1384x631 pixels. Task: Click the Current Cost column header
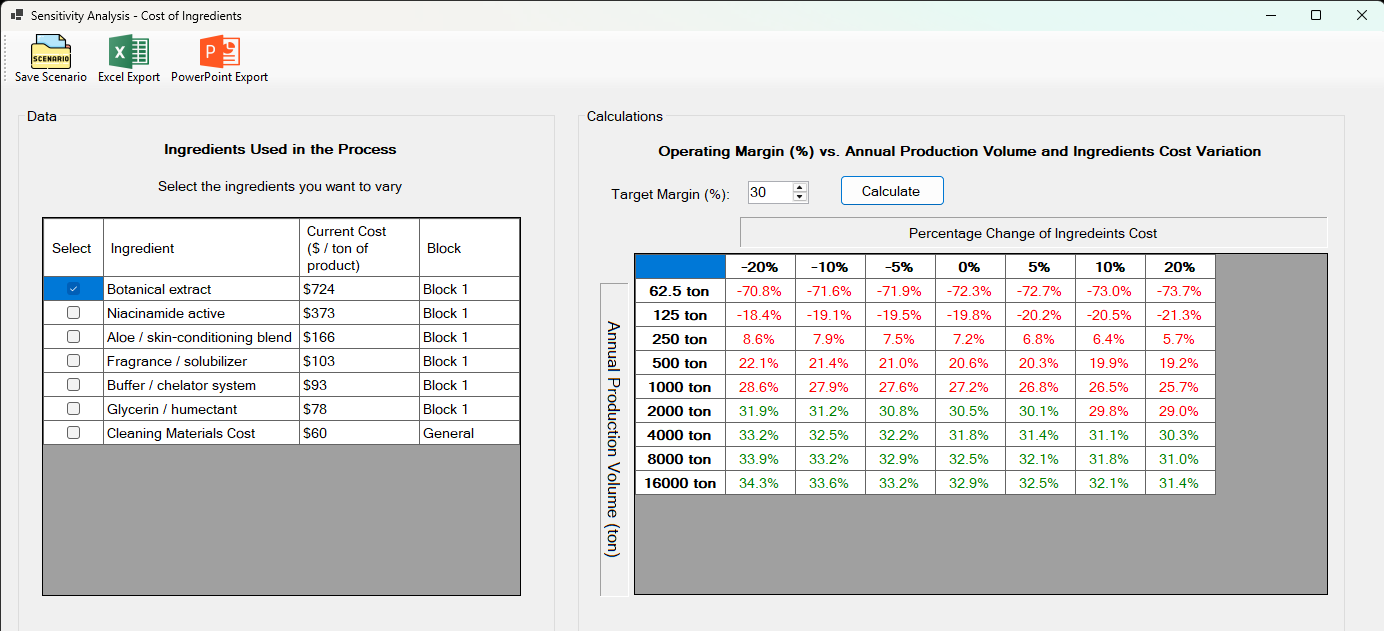(359, 248)
